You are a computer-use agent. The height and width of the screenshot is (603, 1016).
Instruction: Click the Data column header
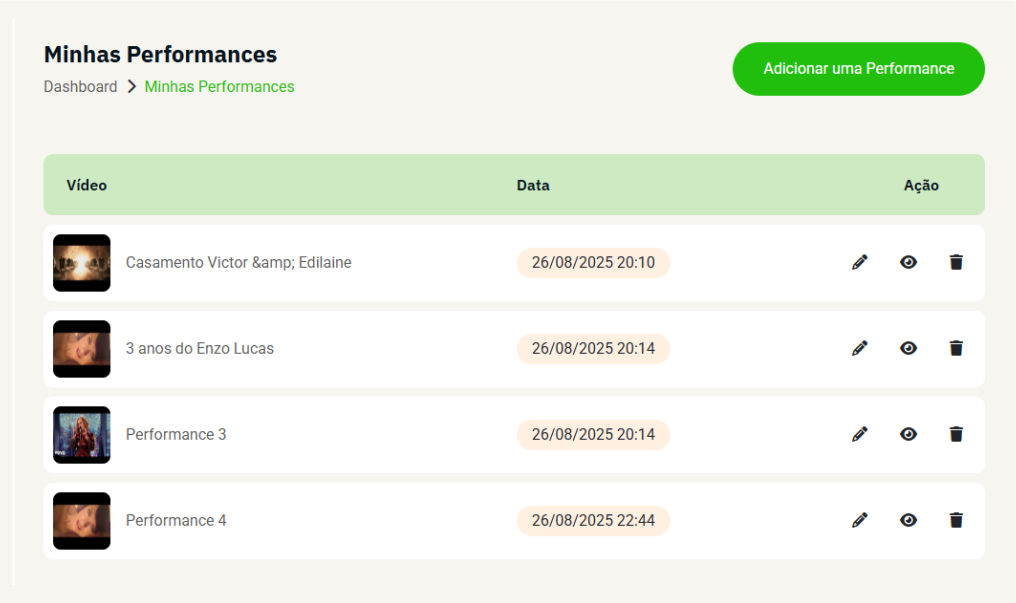tap(533, 185)
